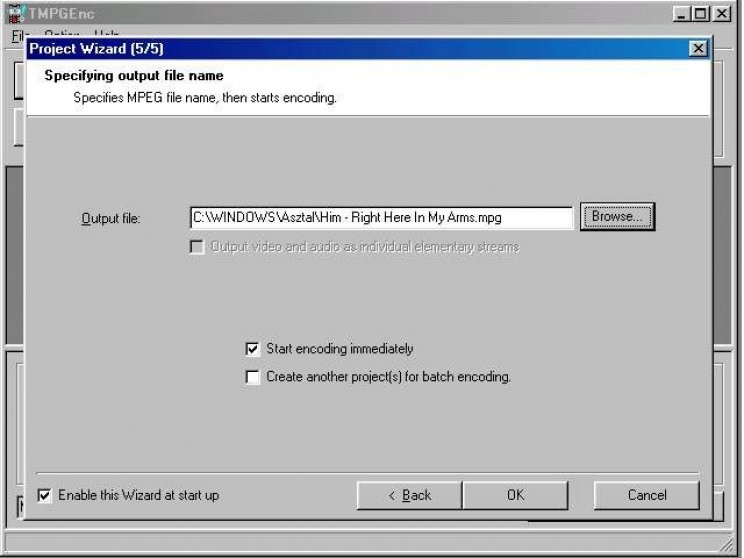The image size is (744, 558).
Task: Focus the Output file path field
Action: coord(381,218)
